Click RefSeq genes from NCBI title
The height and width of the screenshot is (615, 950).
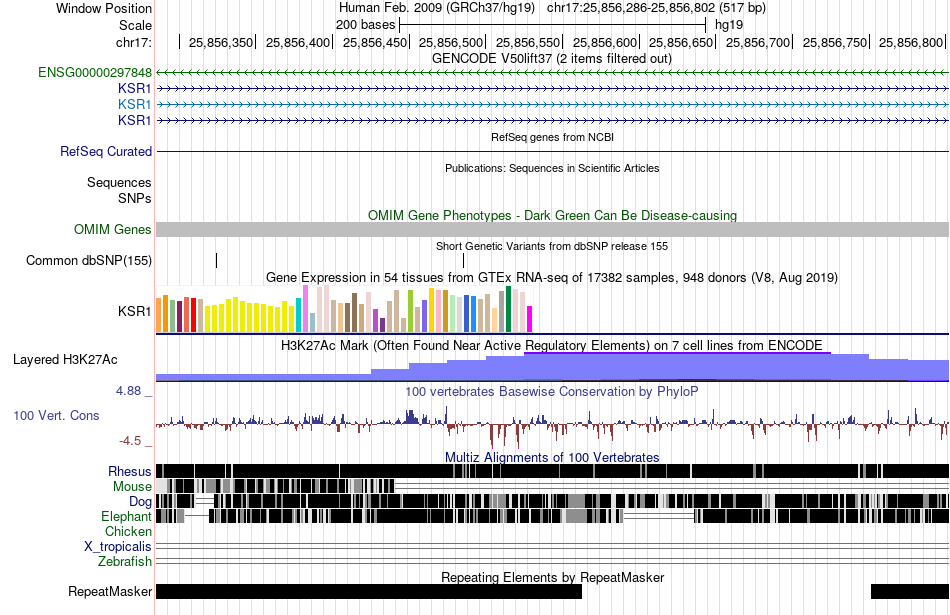(x=553, y=138)
